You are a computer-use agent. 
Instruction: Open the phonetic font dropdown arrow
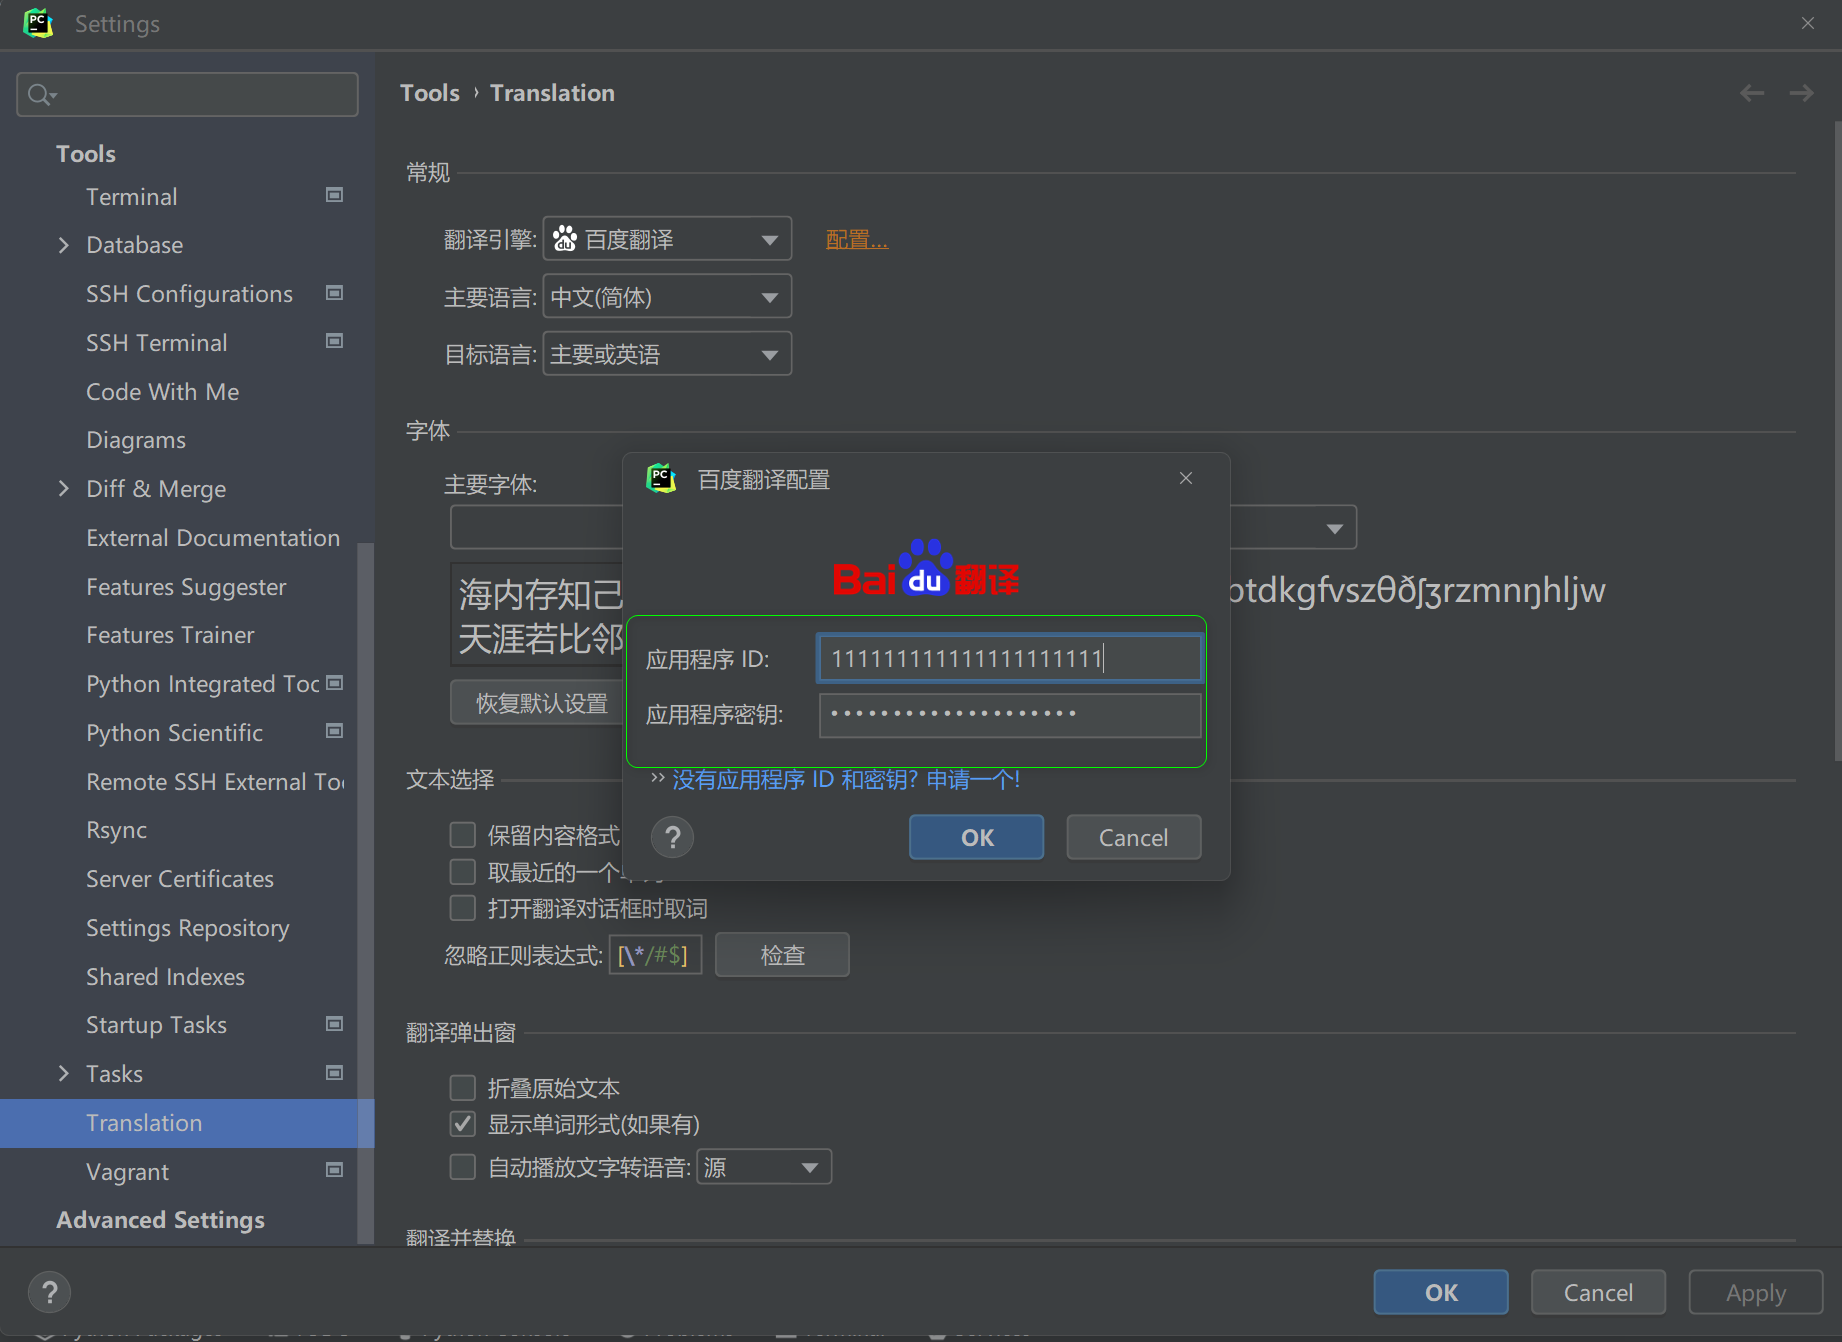[1334, 528]
